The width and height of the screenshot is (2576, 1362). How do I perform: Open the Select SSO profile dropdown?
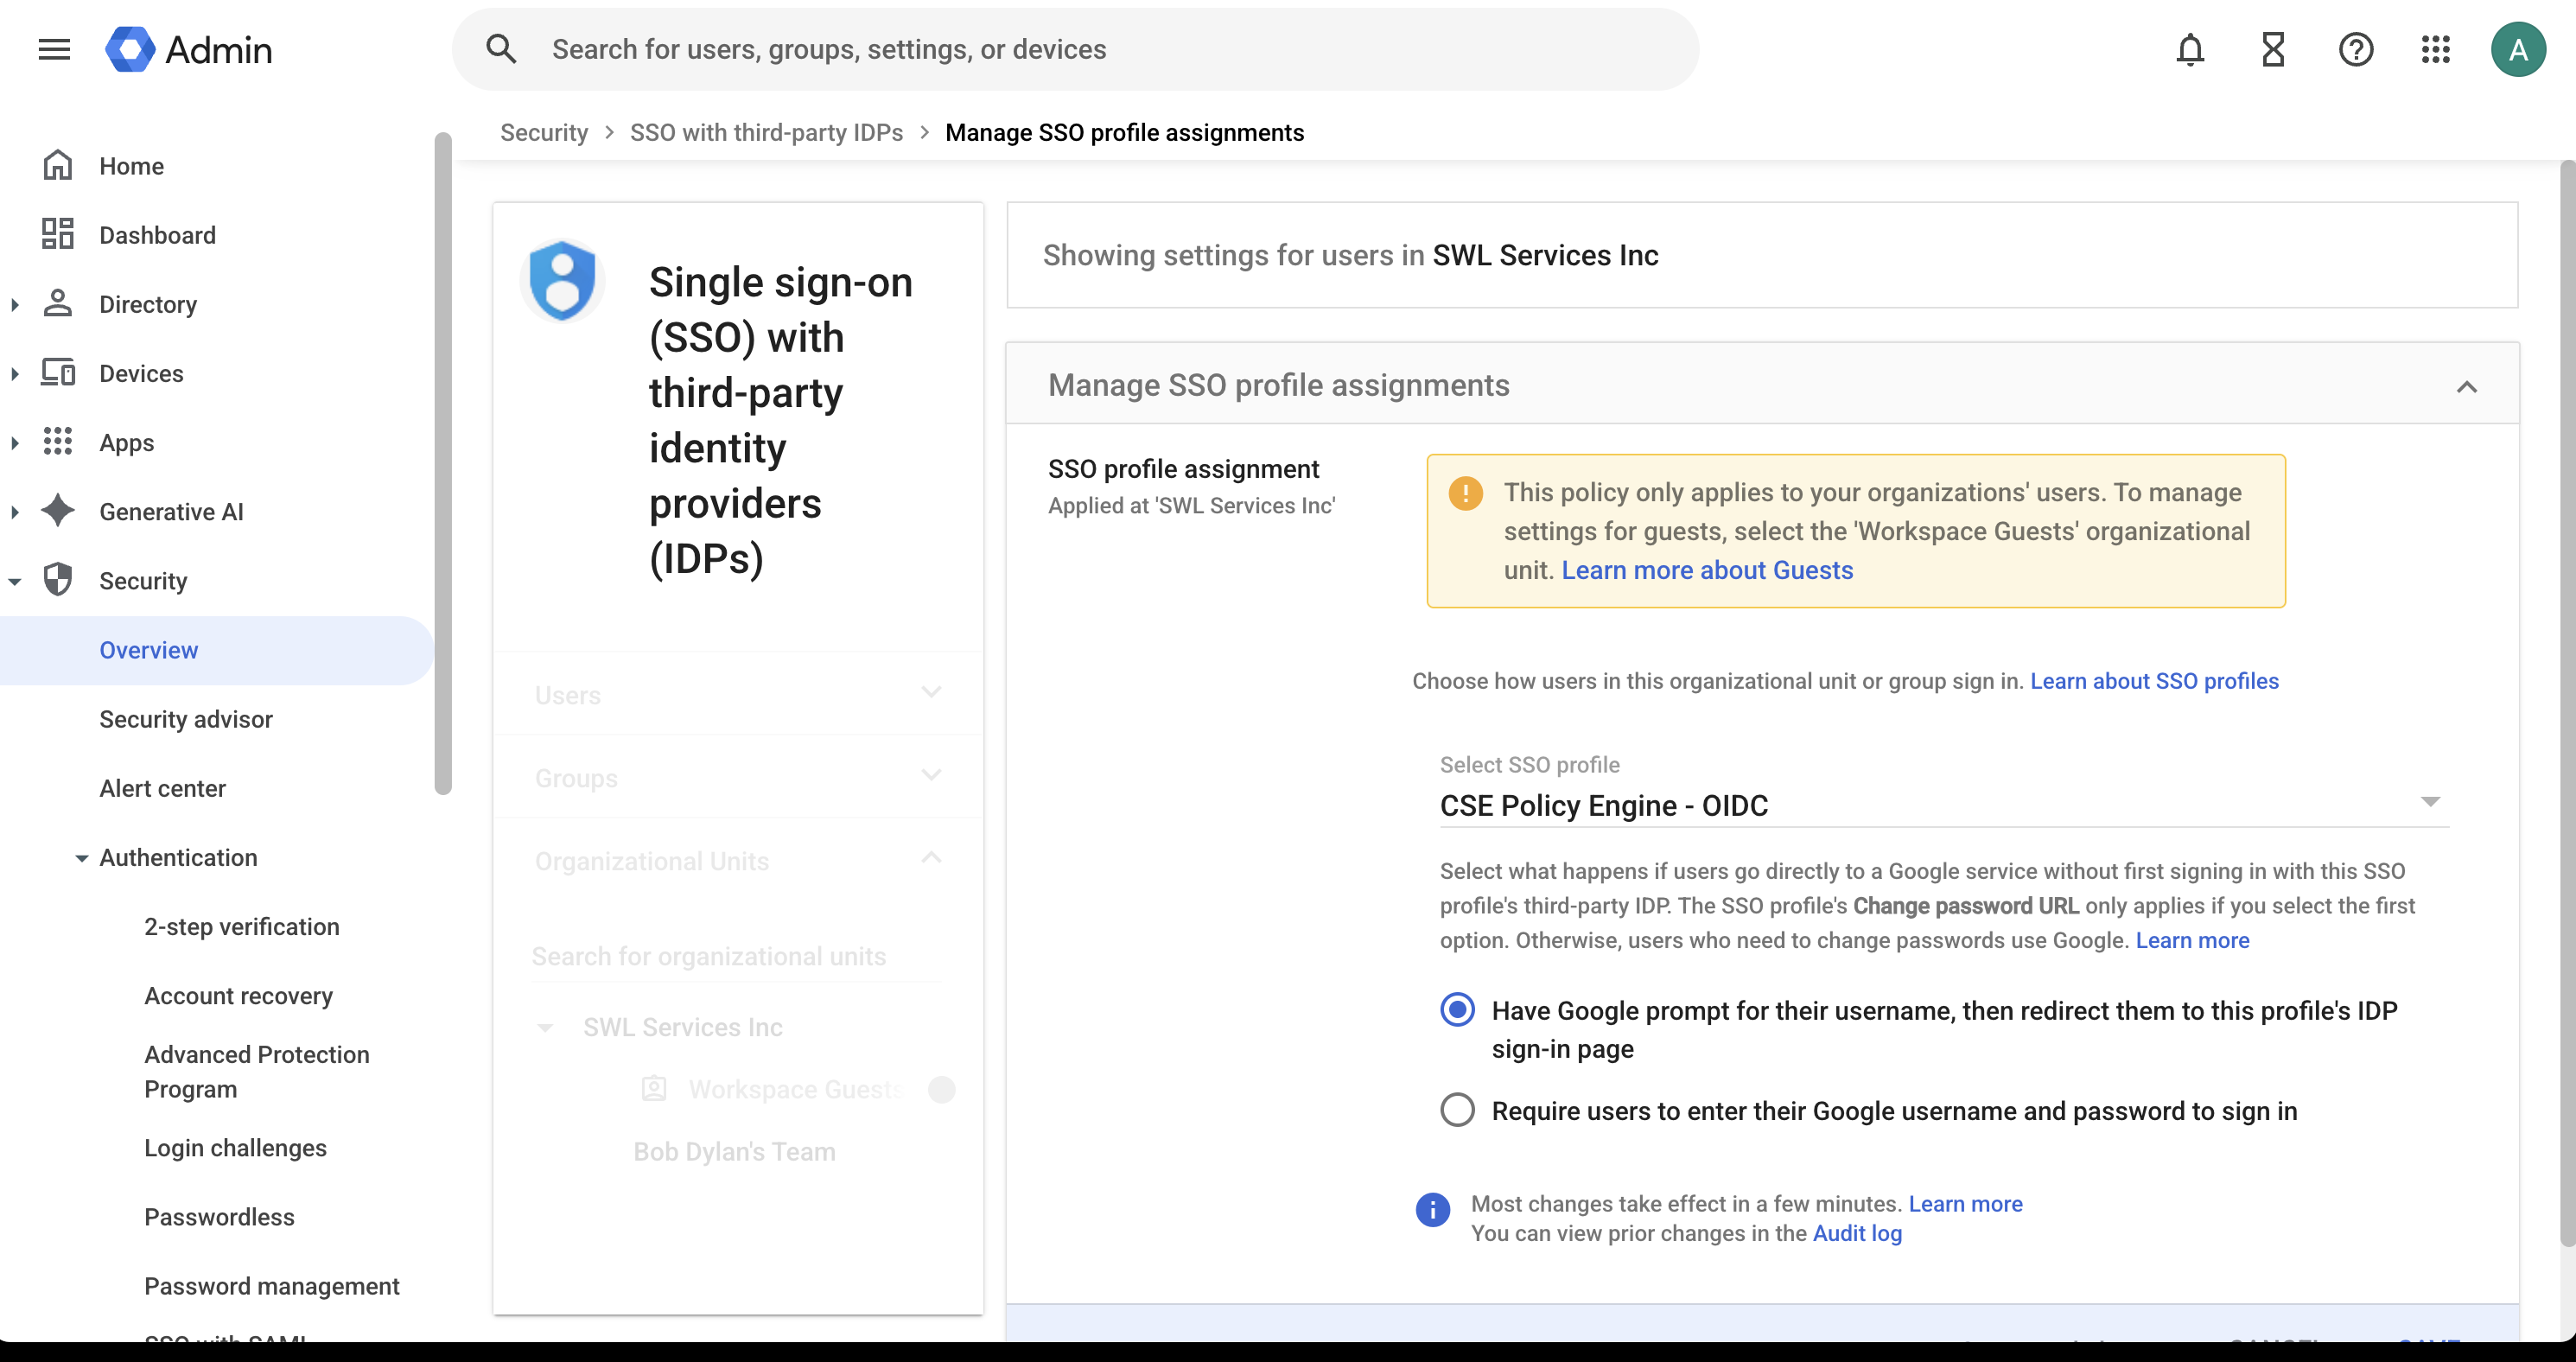(x=1943, y=805)
